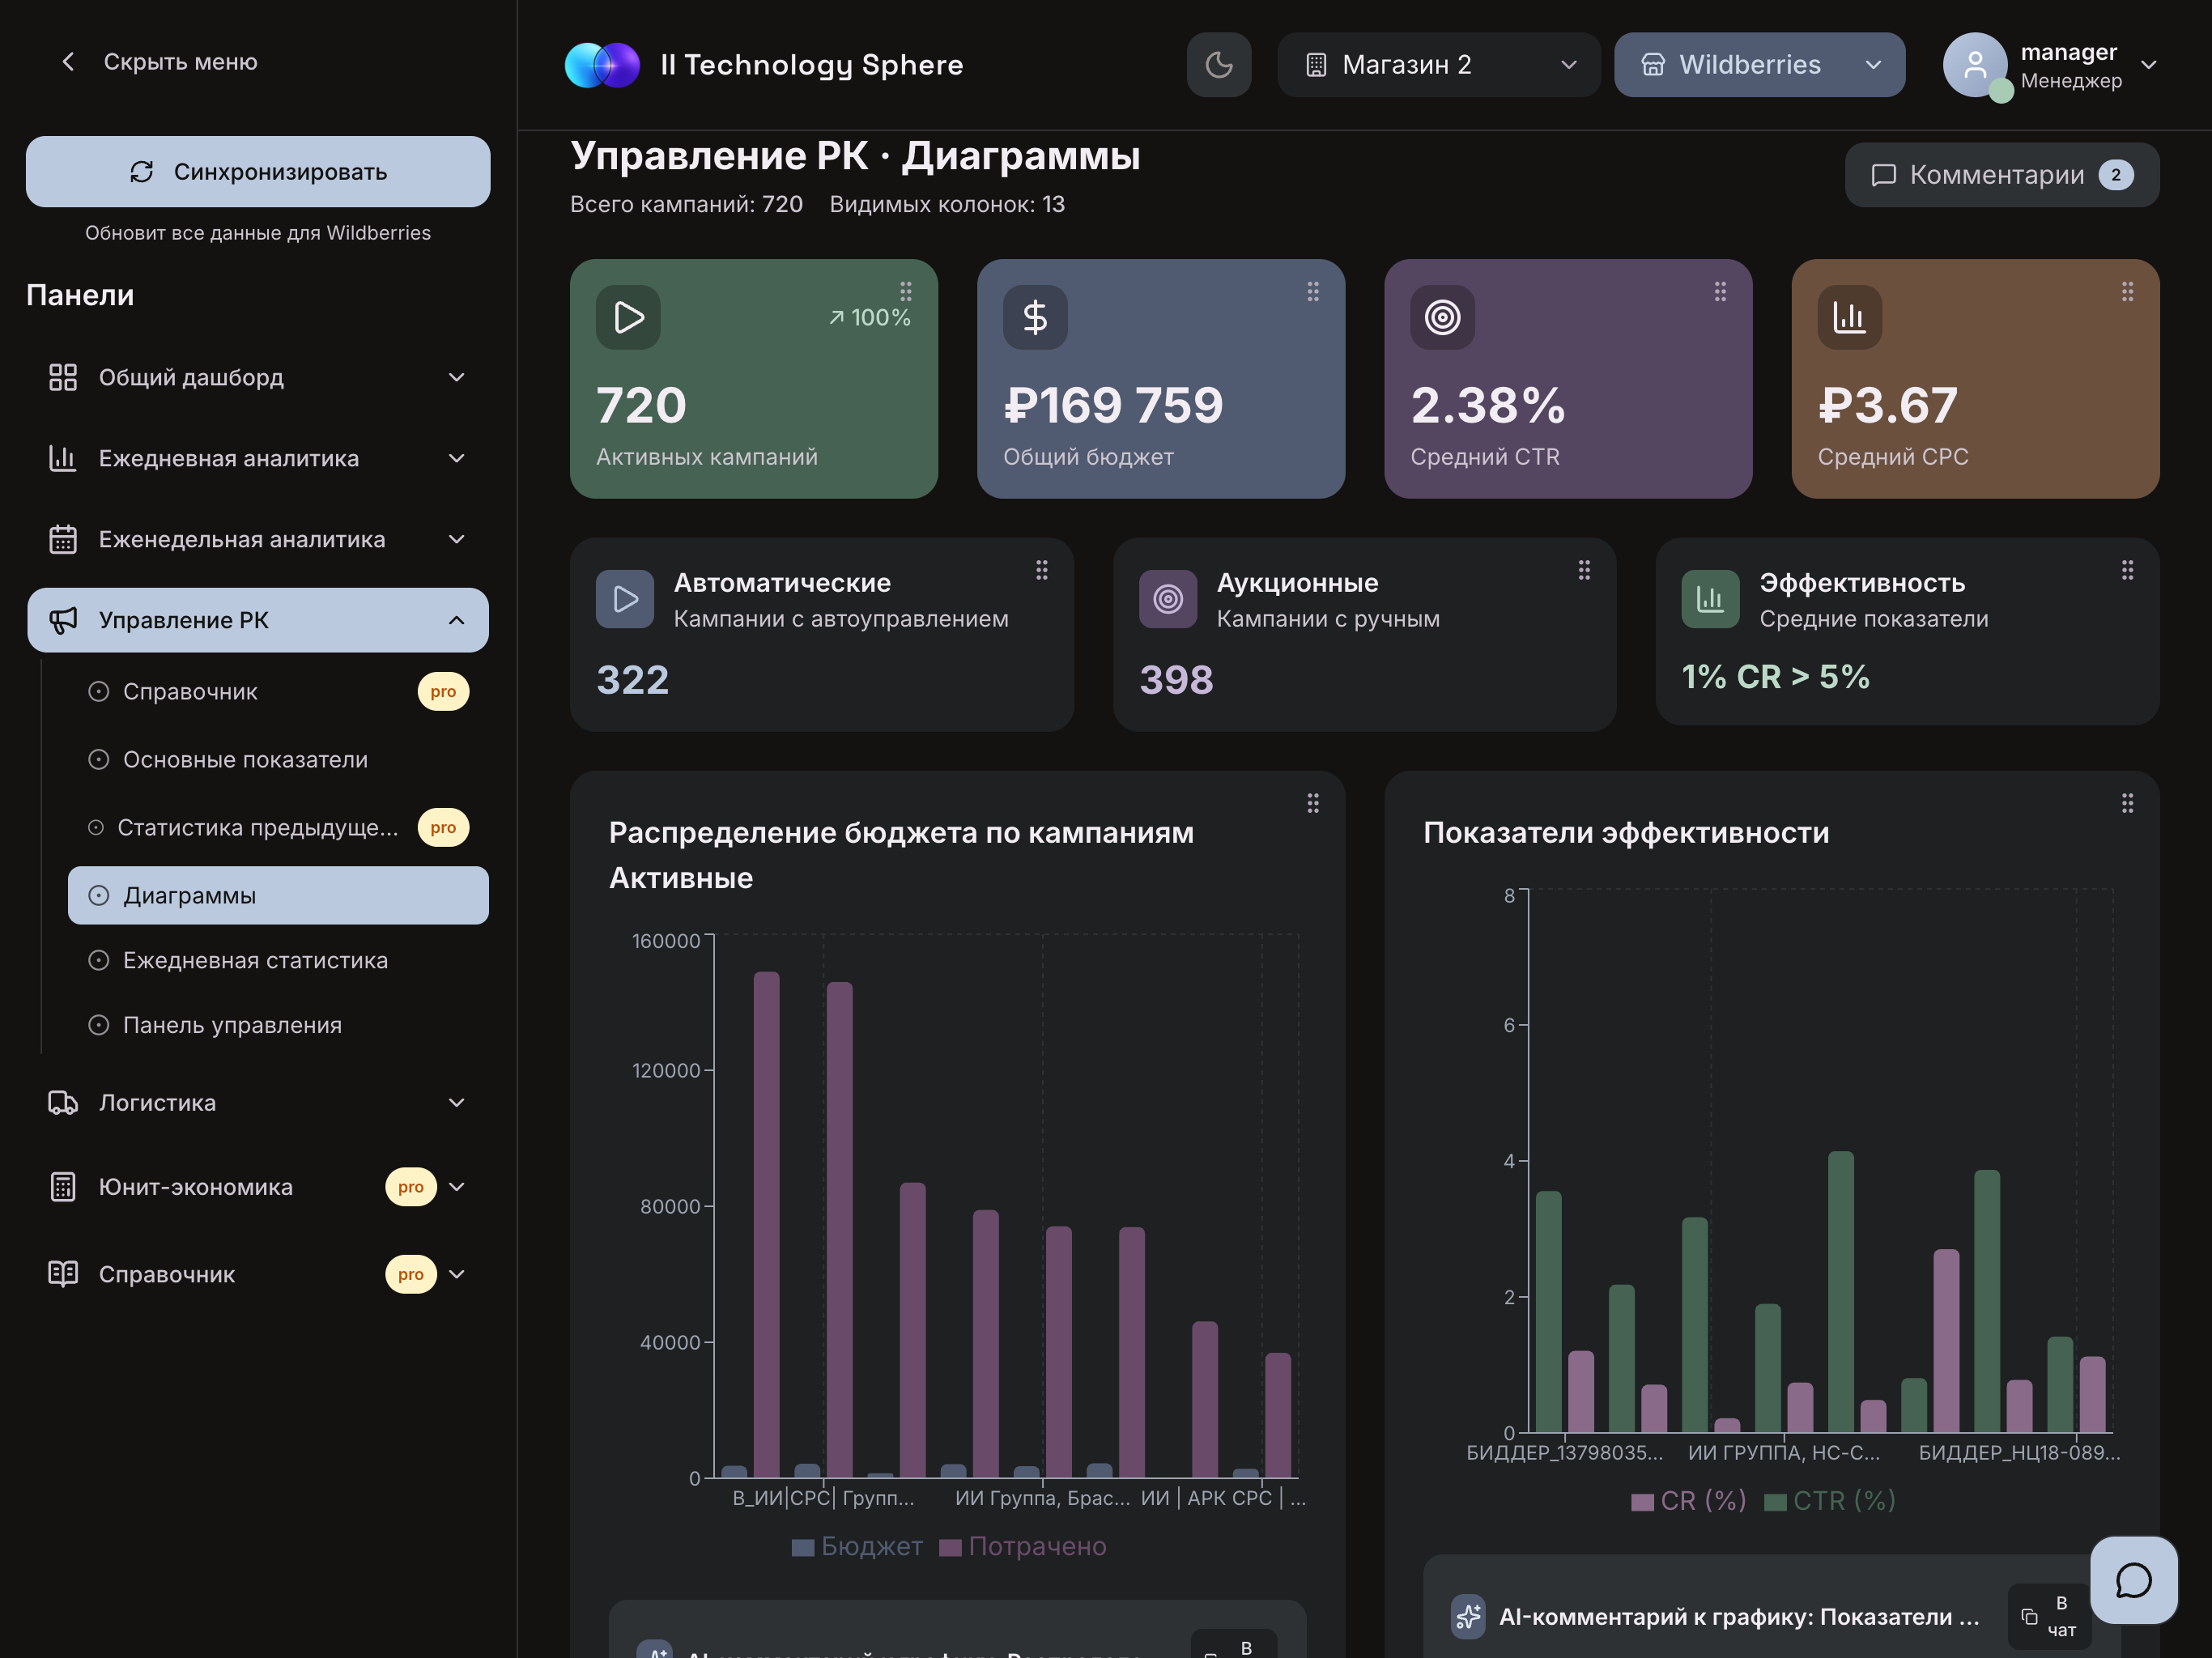Select the Общий дашборд grid icon

pyautogui.click(x=63, y=377)
